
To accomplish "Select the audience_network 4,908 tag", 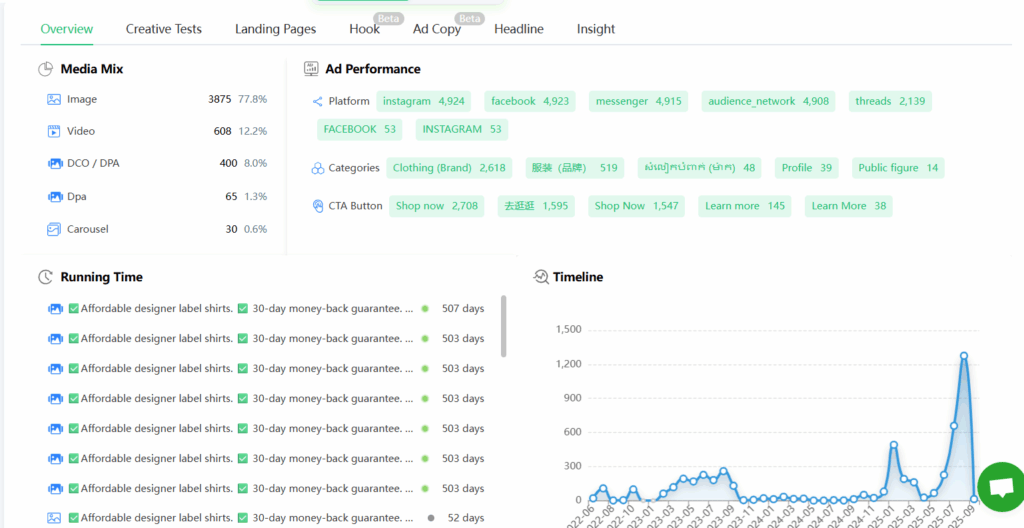I will pos(769,101).
